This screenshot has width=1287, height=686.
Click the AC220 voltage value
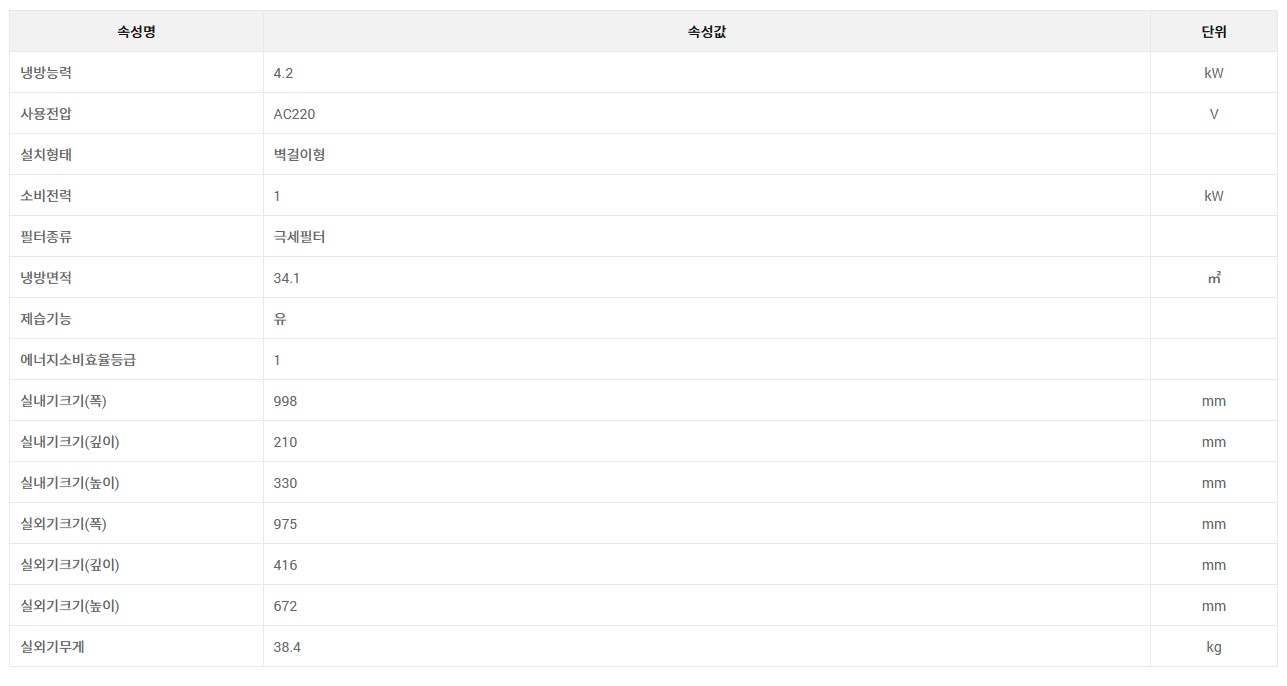[294, 114]
